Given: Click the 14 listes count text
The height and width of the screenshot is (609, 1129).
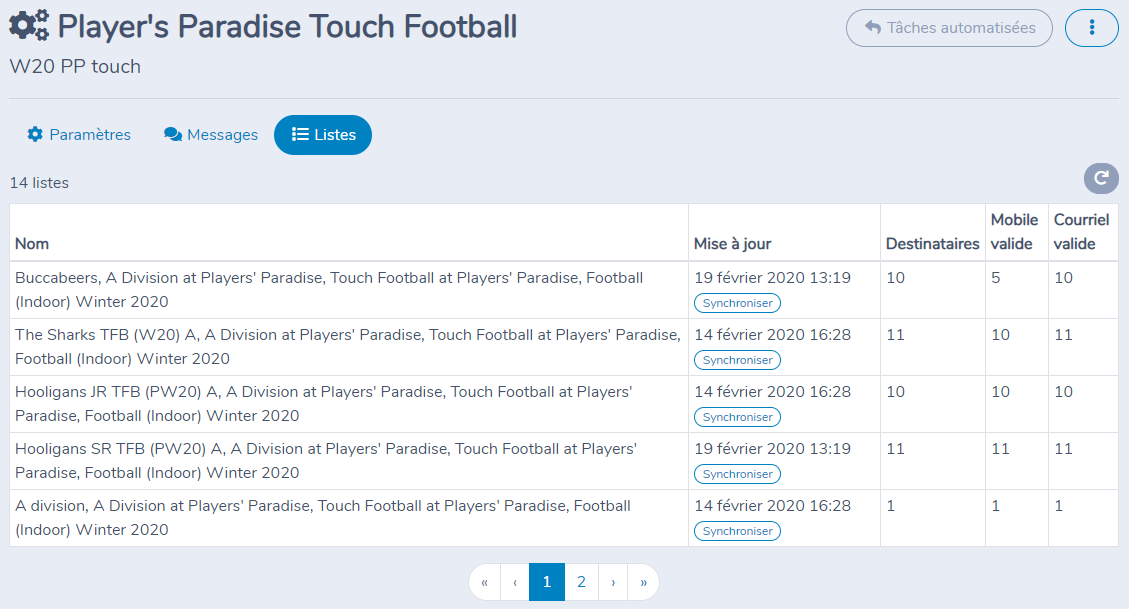Looking at the screenshot, I should click(39, 183).
